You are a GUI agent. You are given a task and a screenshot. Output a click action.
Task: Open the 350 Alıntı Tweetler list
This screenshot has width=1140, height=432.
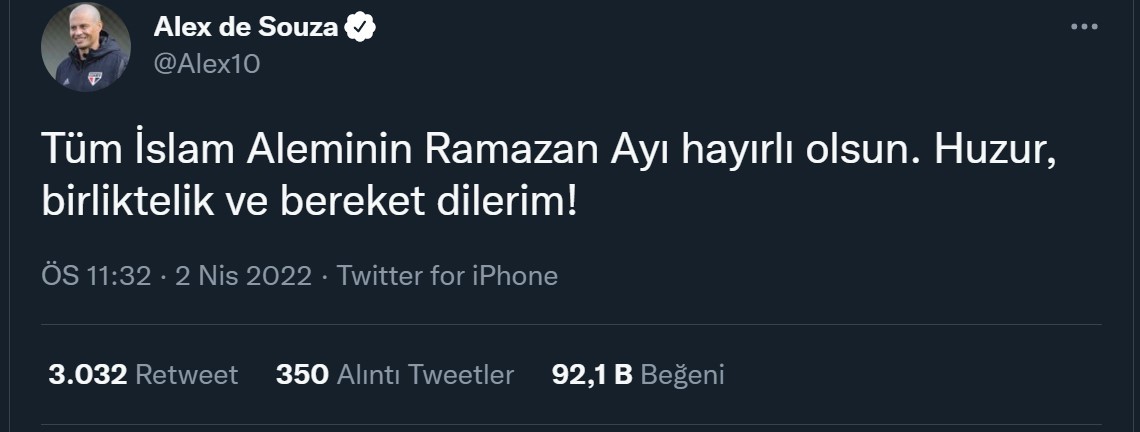pyautogui.click(x=394, y=375)
